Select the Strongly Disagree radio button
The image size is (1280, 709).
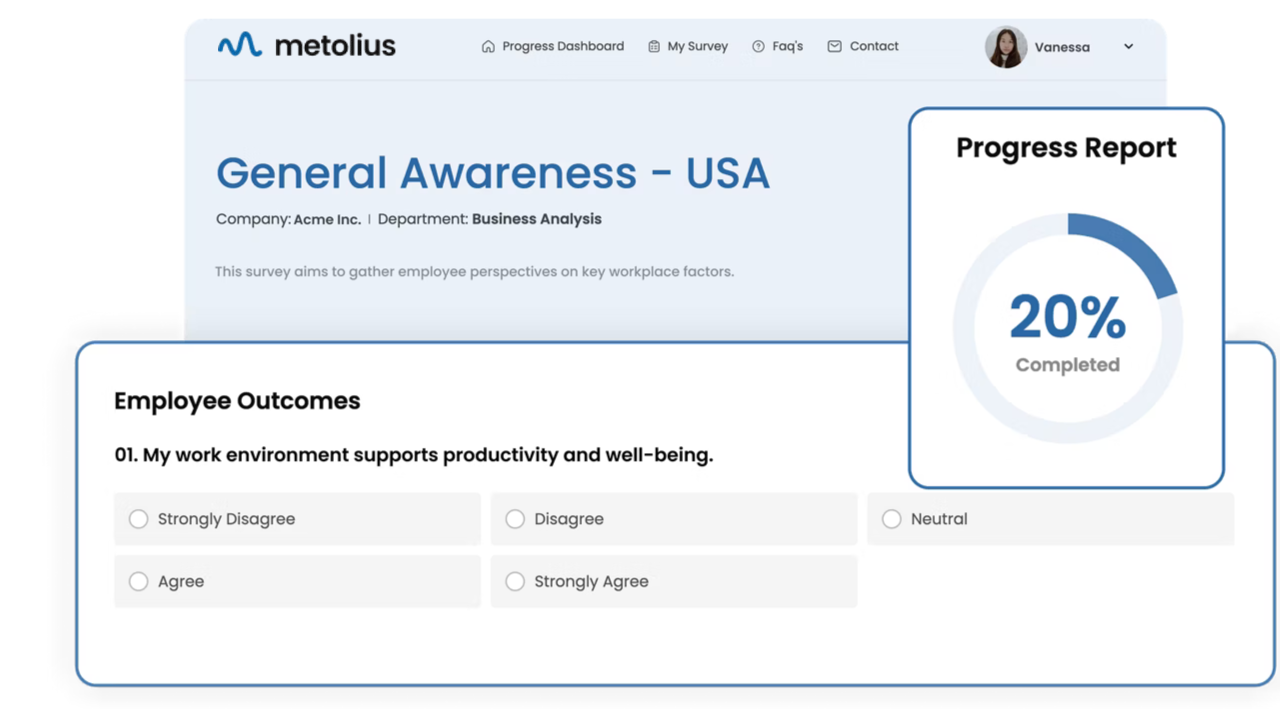pos(138,519)
